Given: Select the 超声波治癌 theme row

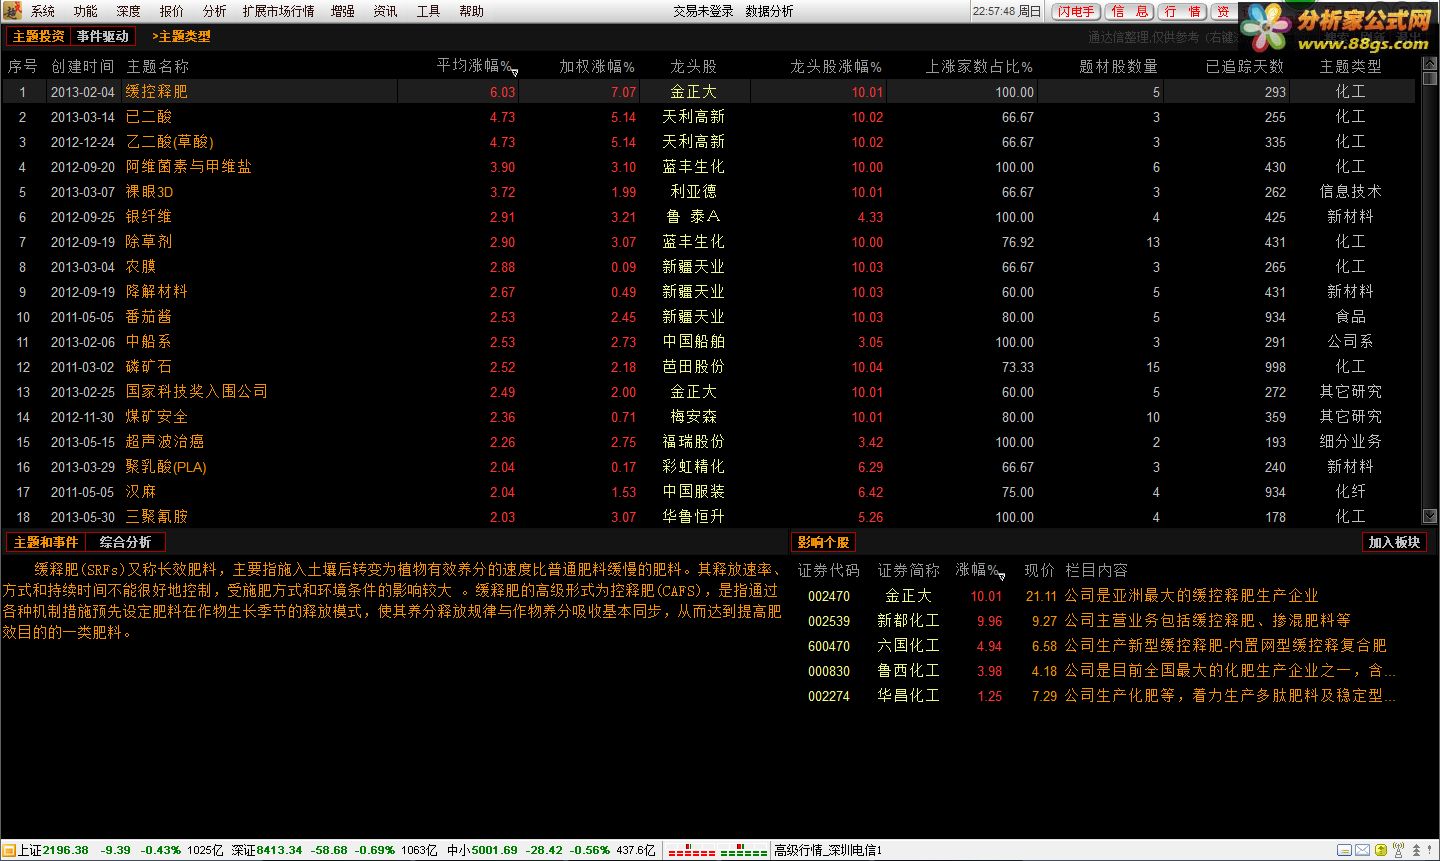Looking at the screenshot, I should click(x=709, y=442).
